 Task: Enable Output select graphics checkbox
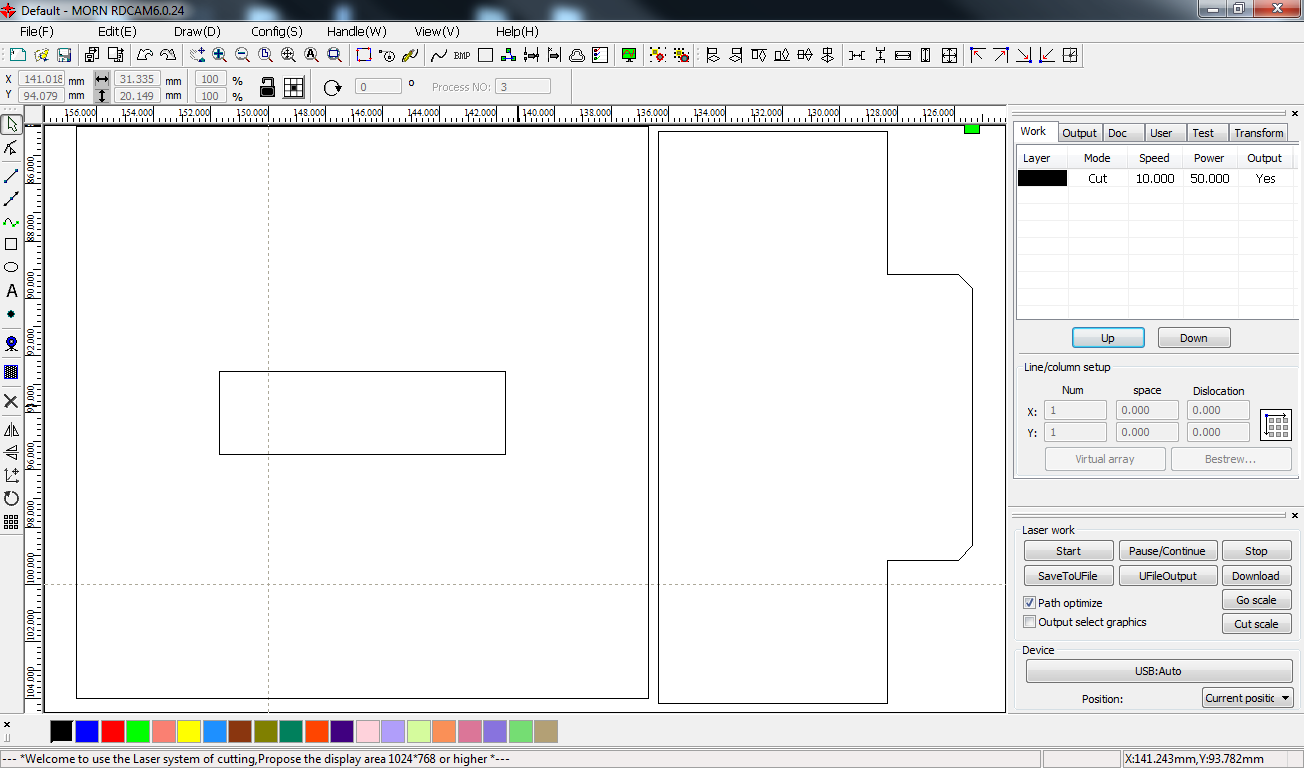(x=1029, y=622)
